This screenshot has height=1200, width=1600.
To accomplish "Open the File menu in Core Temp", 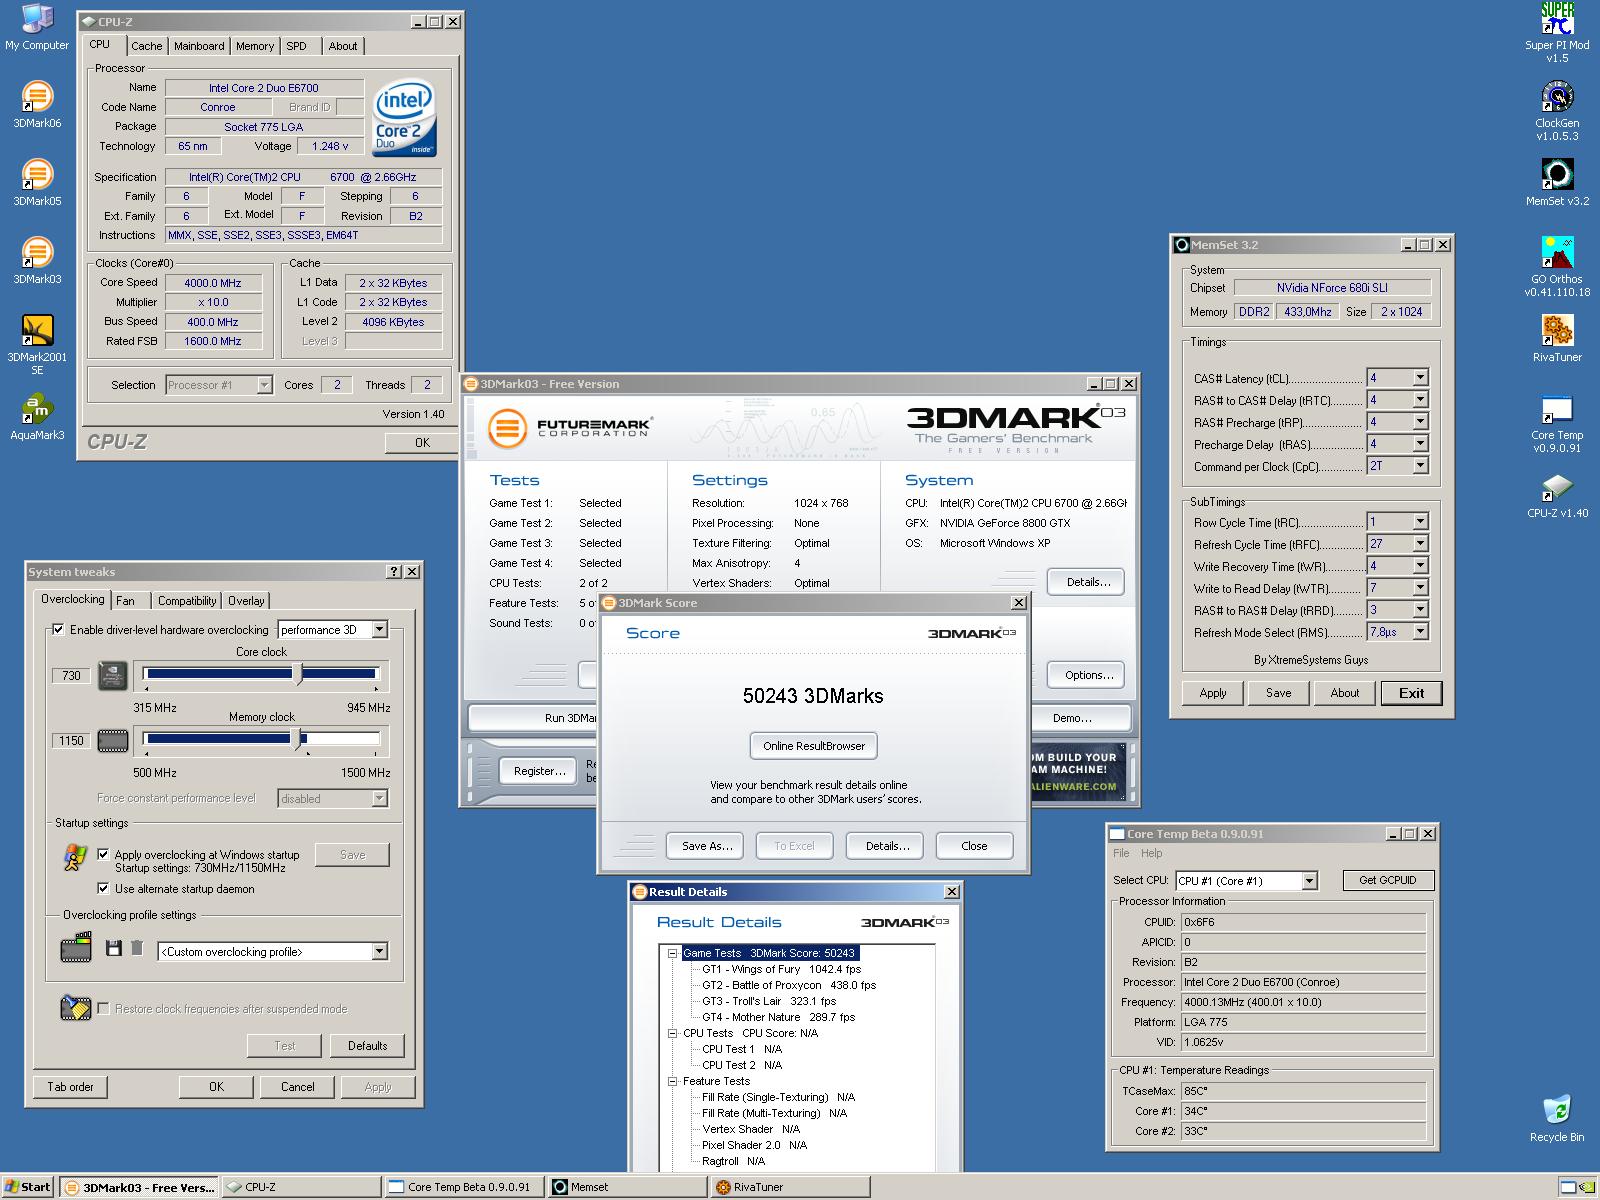I will tap(1121, 853).
